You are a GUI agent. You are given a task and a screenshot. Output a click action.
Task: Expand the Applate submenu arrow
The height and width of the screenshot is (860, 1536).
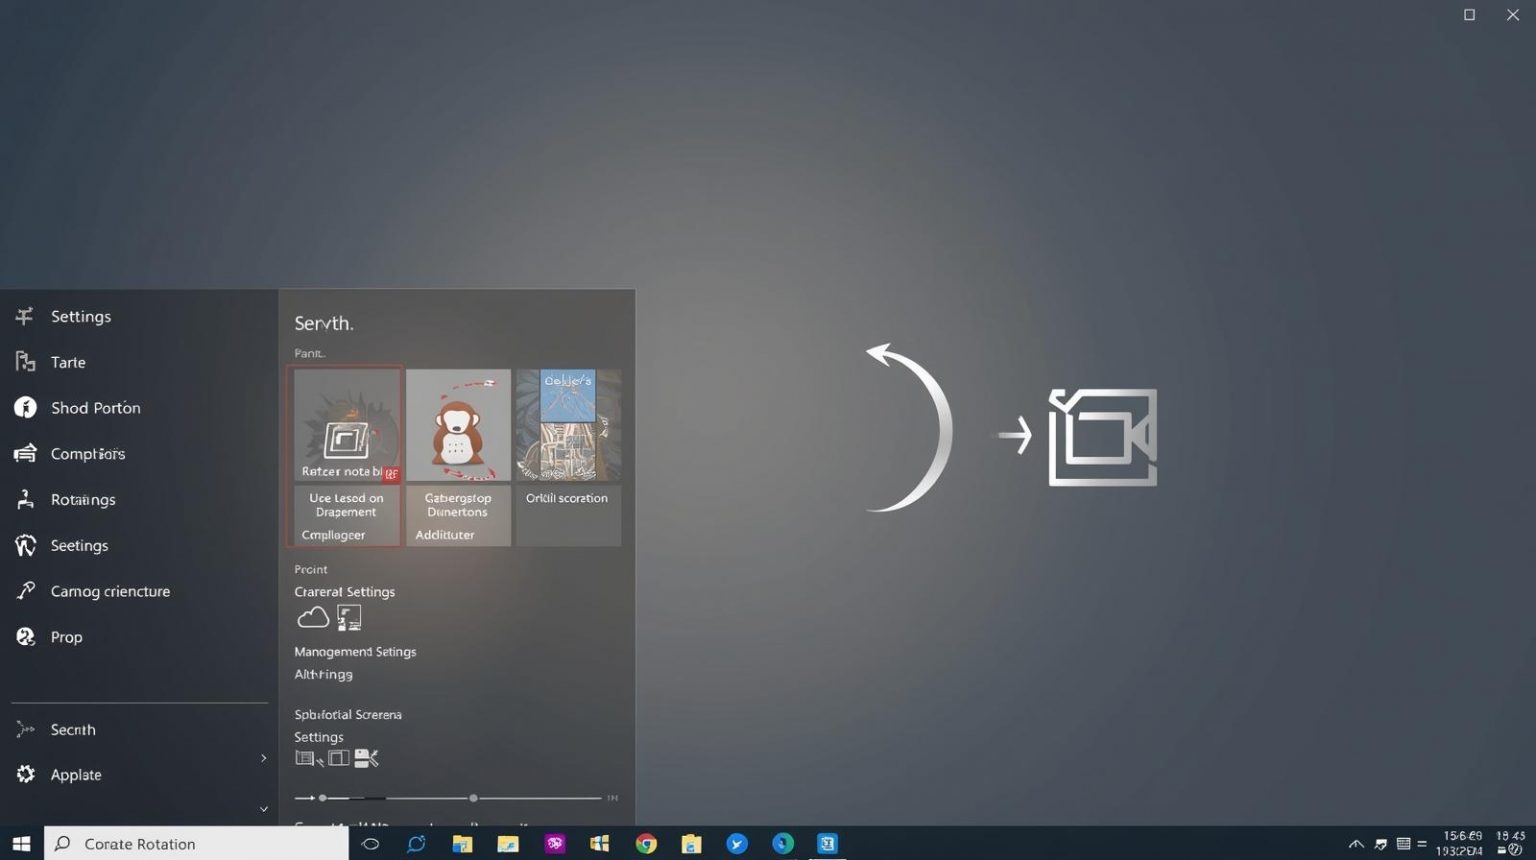pyautogui.click(x=263, y=758)
